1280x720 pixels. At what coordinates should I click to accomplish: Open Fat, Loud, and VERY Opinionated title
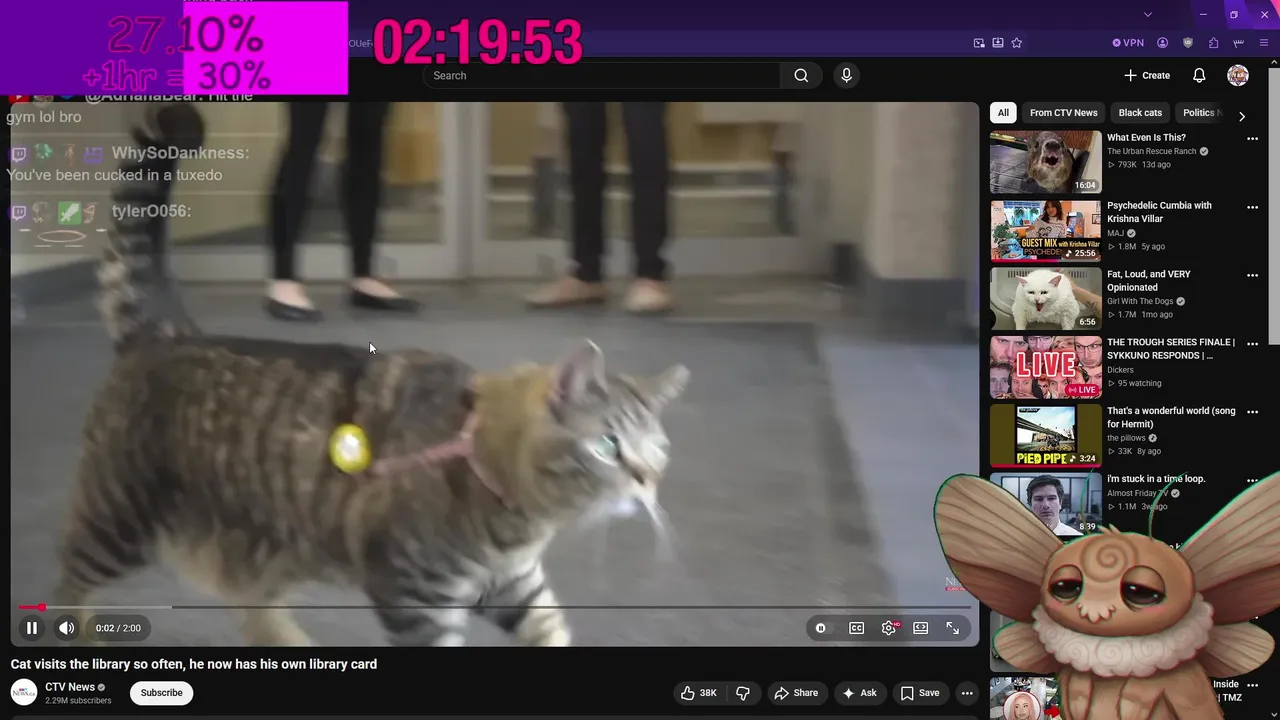tap(1148, 280)
